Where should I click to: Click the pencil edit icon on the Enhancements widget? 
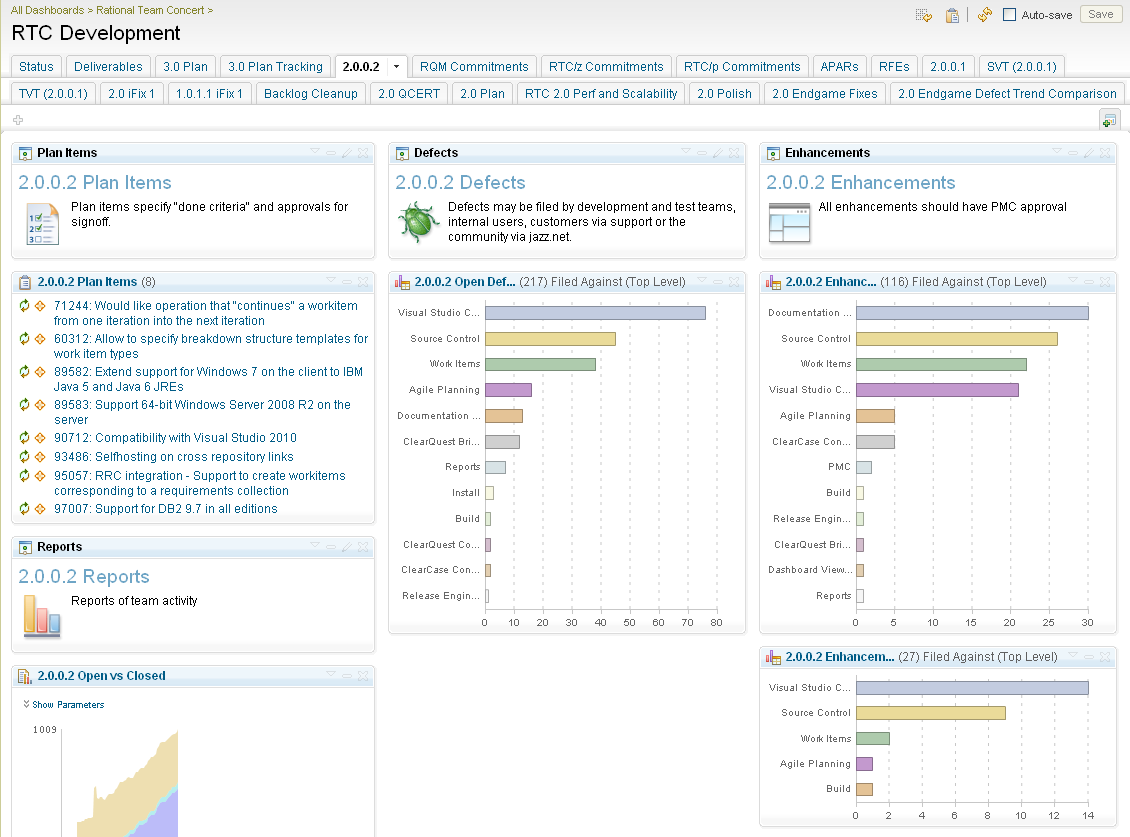pyautogui.click(x=1089, y=153)
